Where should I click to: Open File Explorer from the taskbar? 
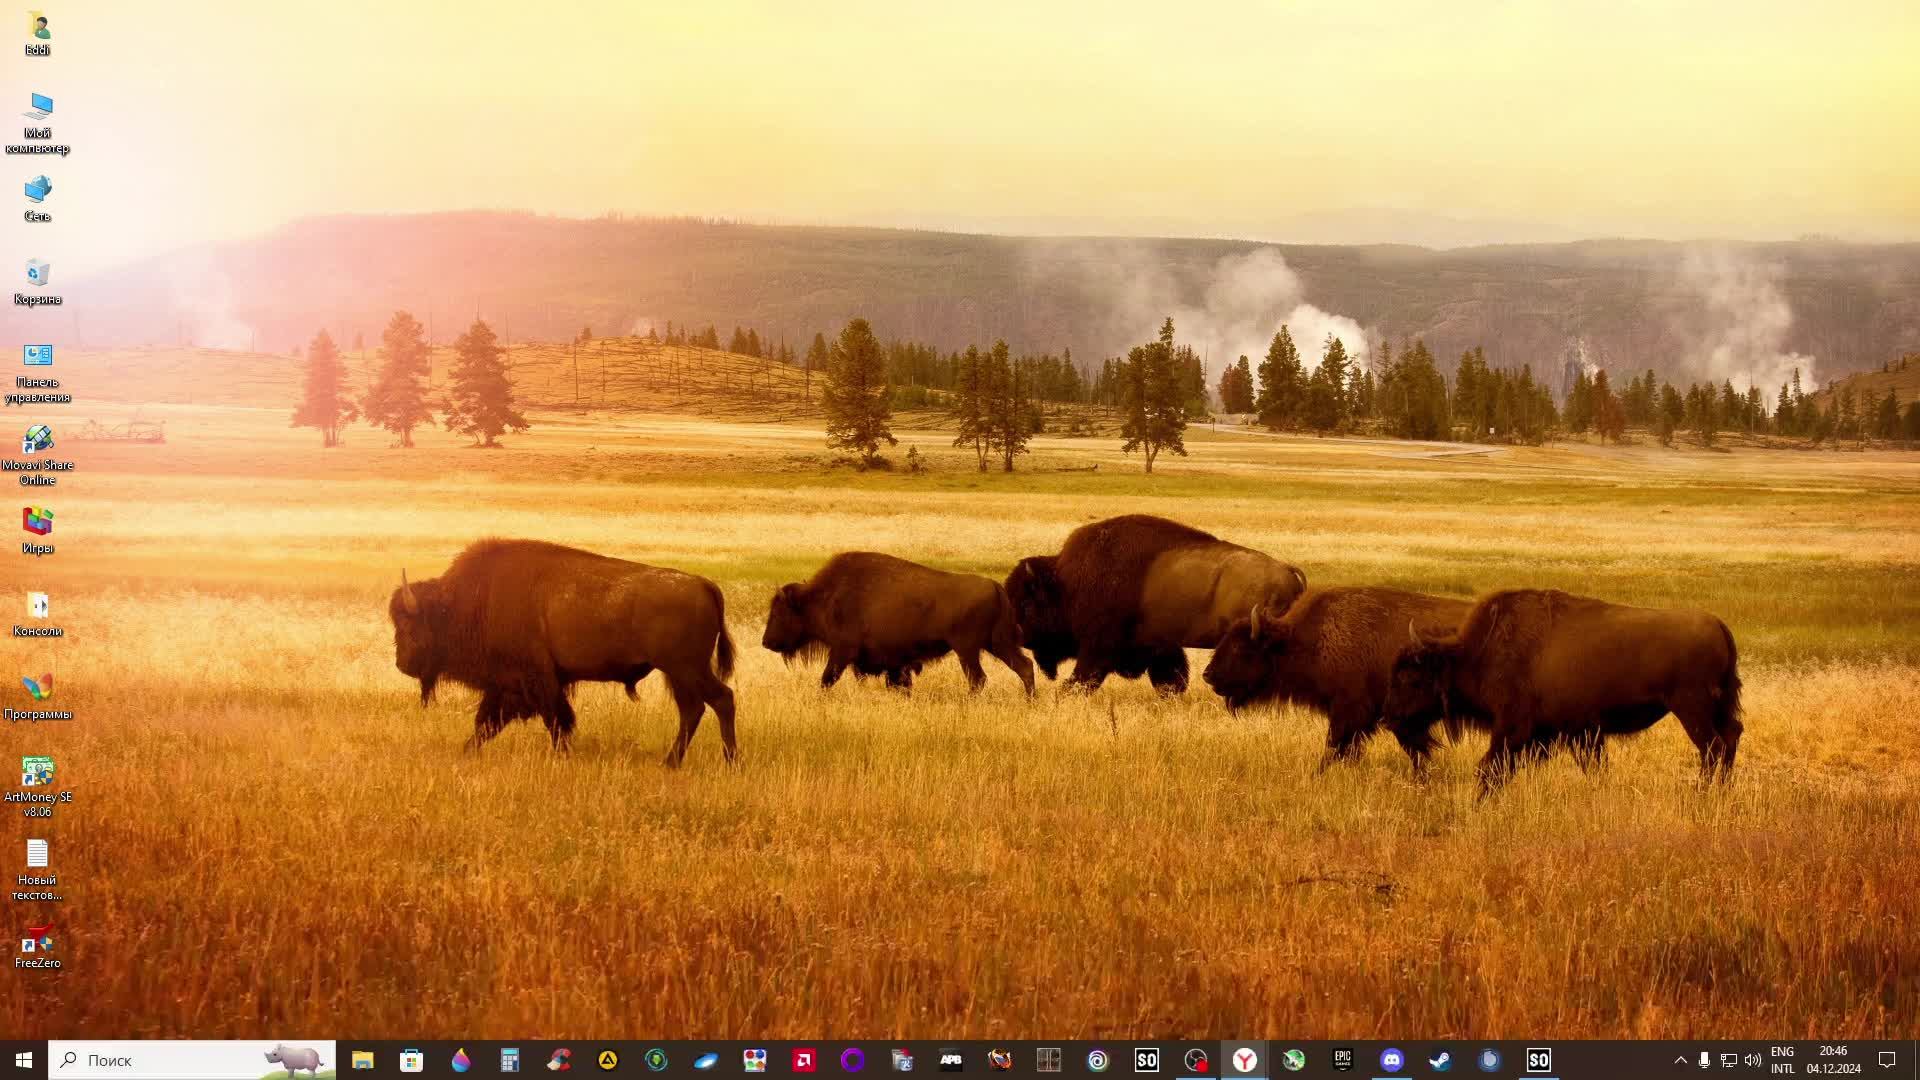[x=362, y=1060]
